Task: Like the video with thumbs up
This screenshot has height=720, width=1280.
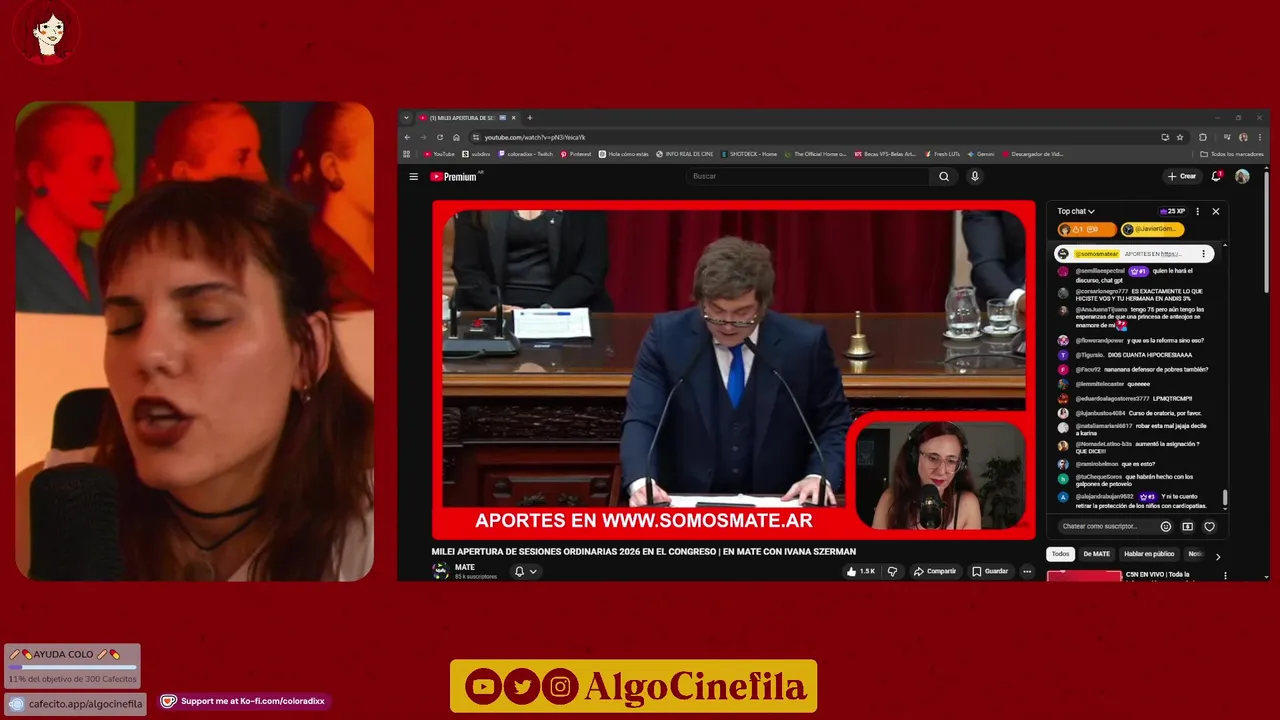Action: pyautogui.click(x=862, y=571)
